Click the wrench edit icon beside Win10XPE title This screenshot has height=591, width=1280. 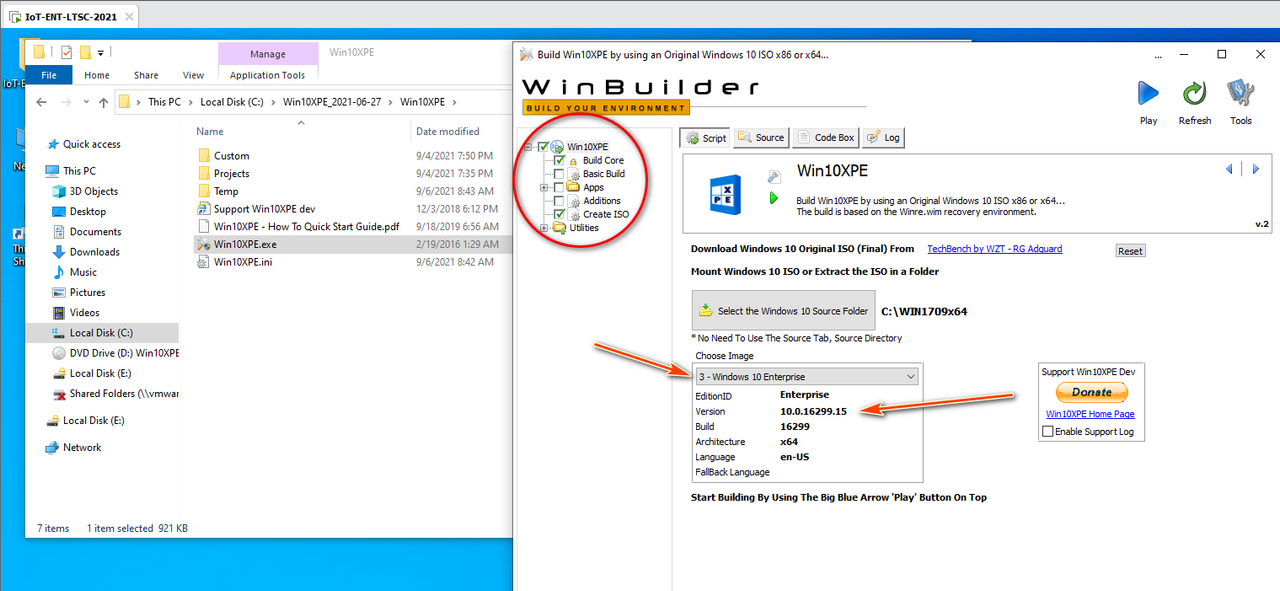(774, 176)
